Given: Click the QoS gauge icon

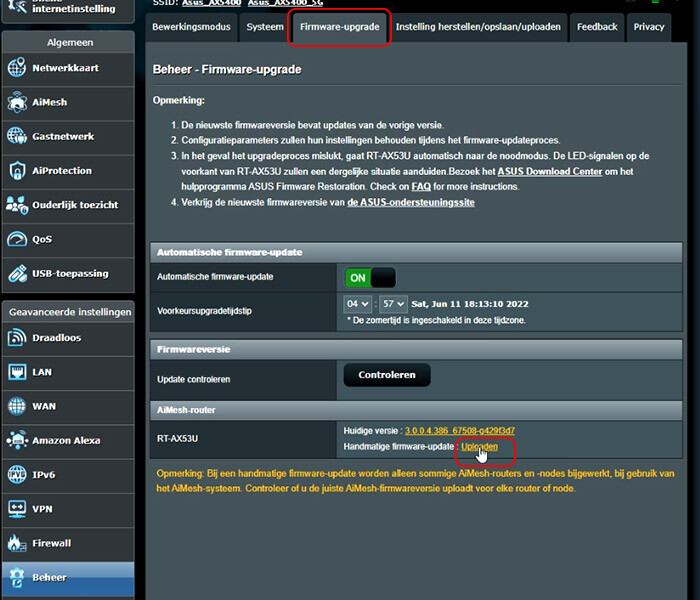Looking at the screenshot, I should pyautogui.click(x=17, y=239).
